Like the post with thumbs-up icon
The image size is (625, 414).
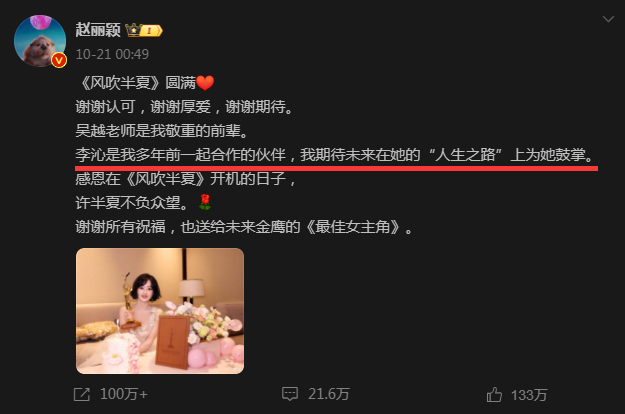494,394
